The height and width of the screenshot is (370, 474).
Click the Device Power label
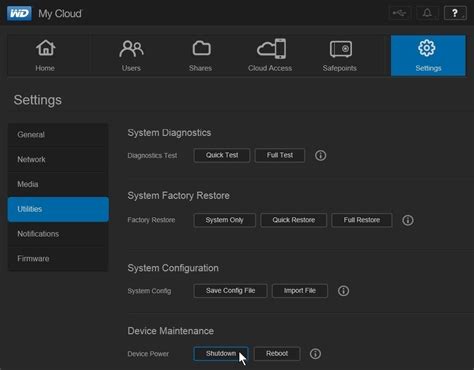click(x=148, y=354)
